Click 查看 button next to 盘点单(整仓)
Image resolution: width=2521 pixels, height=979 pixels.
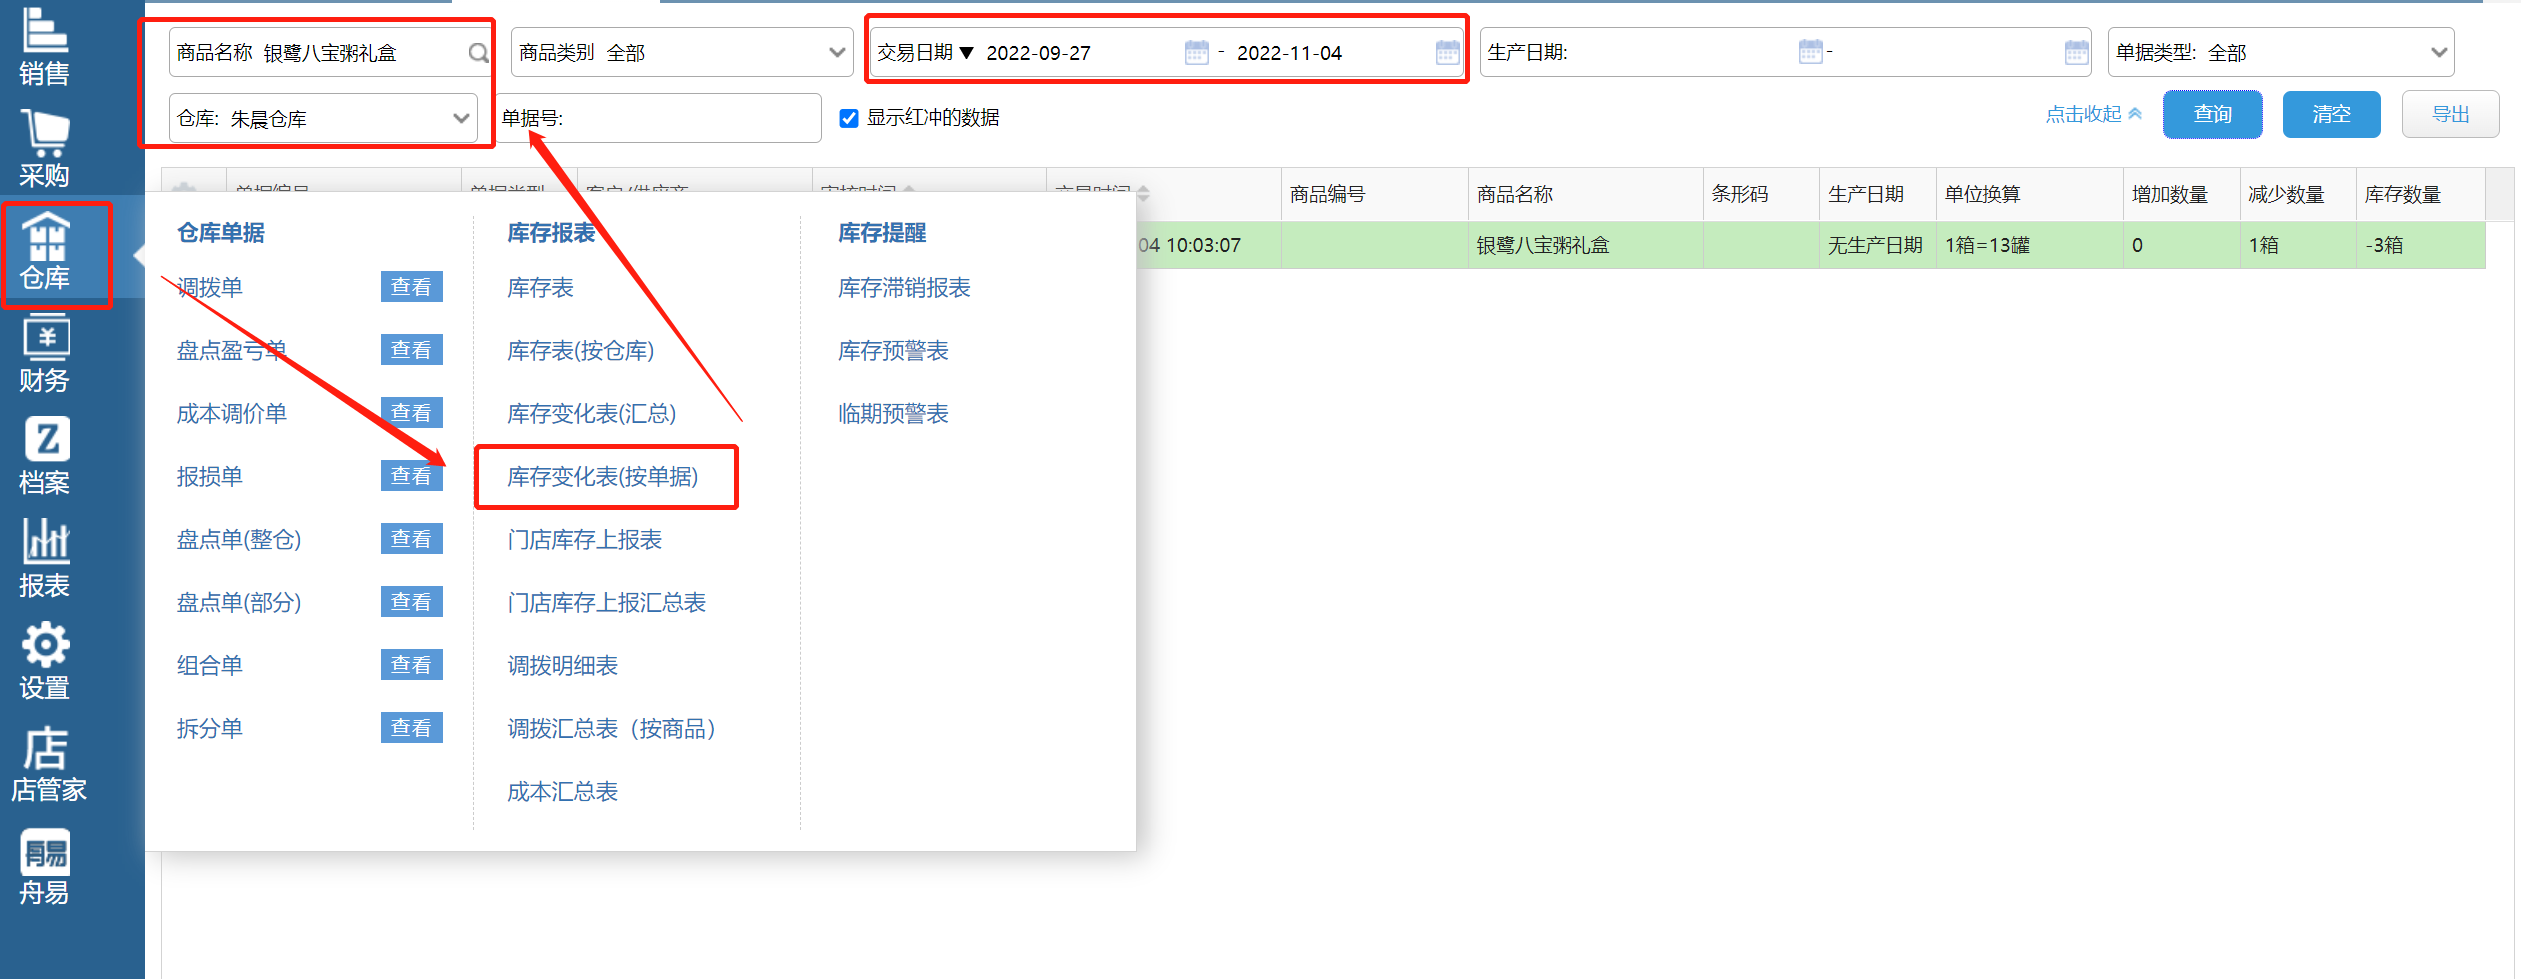[411, 539]
